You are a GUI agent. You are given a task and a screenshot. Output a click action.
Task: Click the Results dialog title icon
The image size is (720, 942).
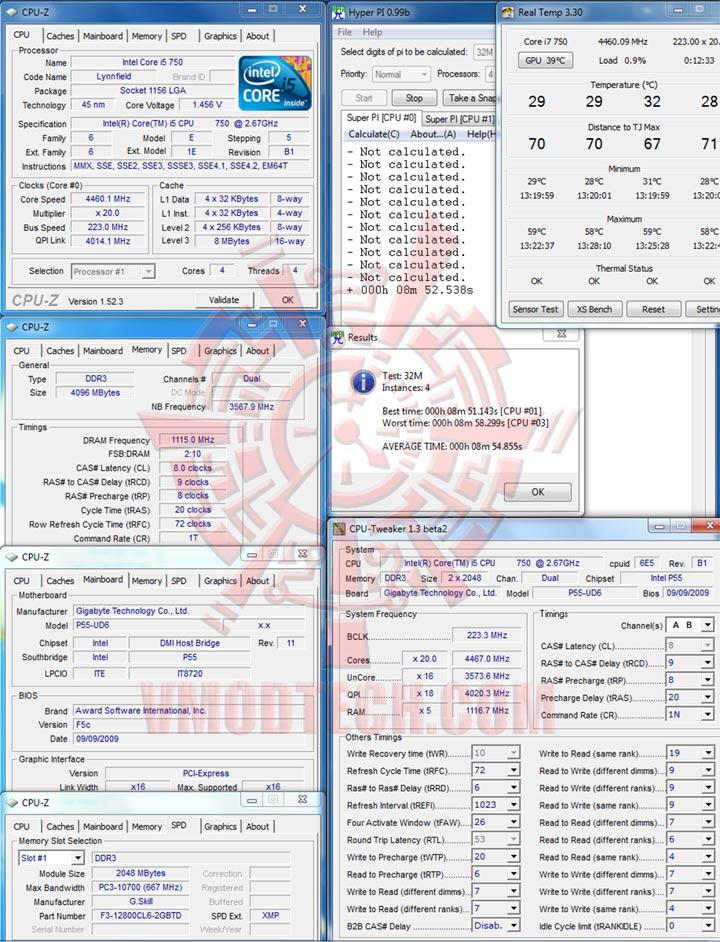click(338, 338)
